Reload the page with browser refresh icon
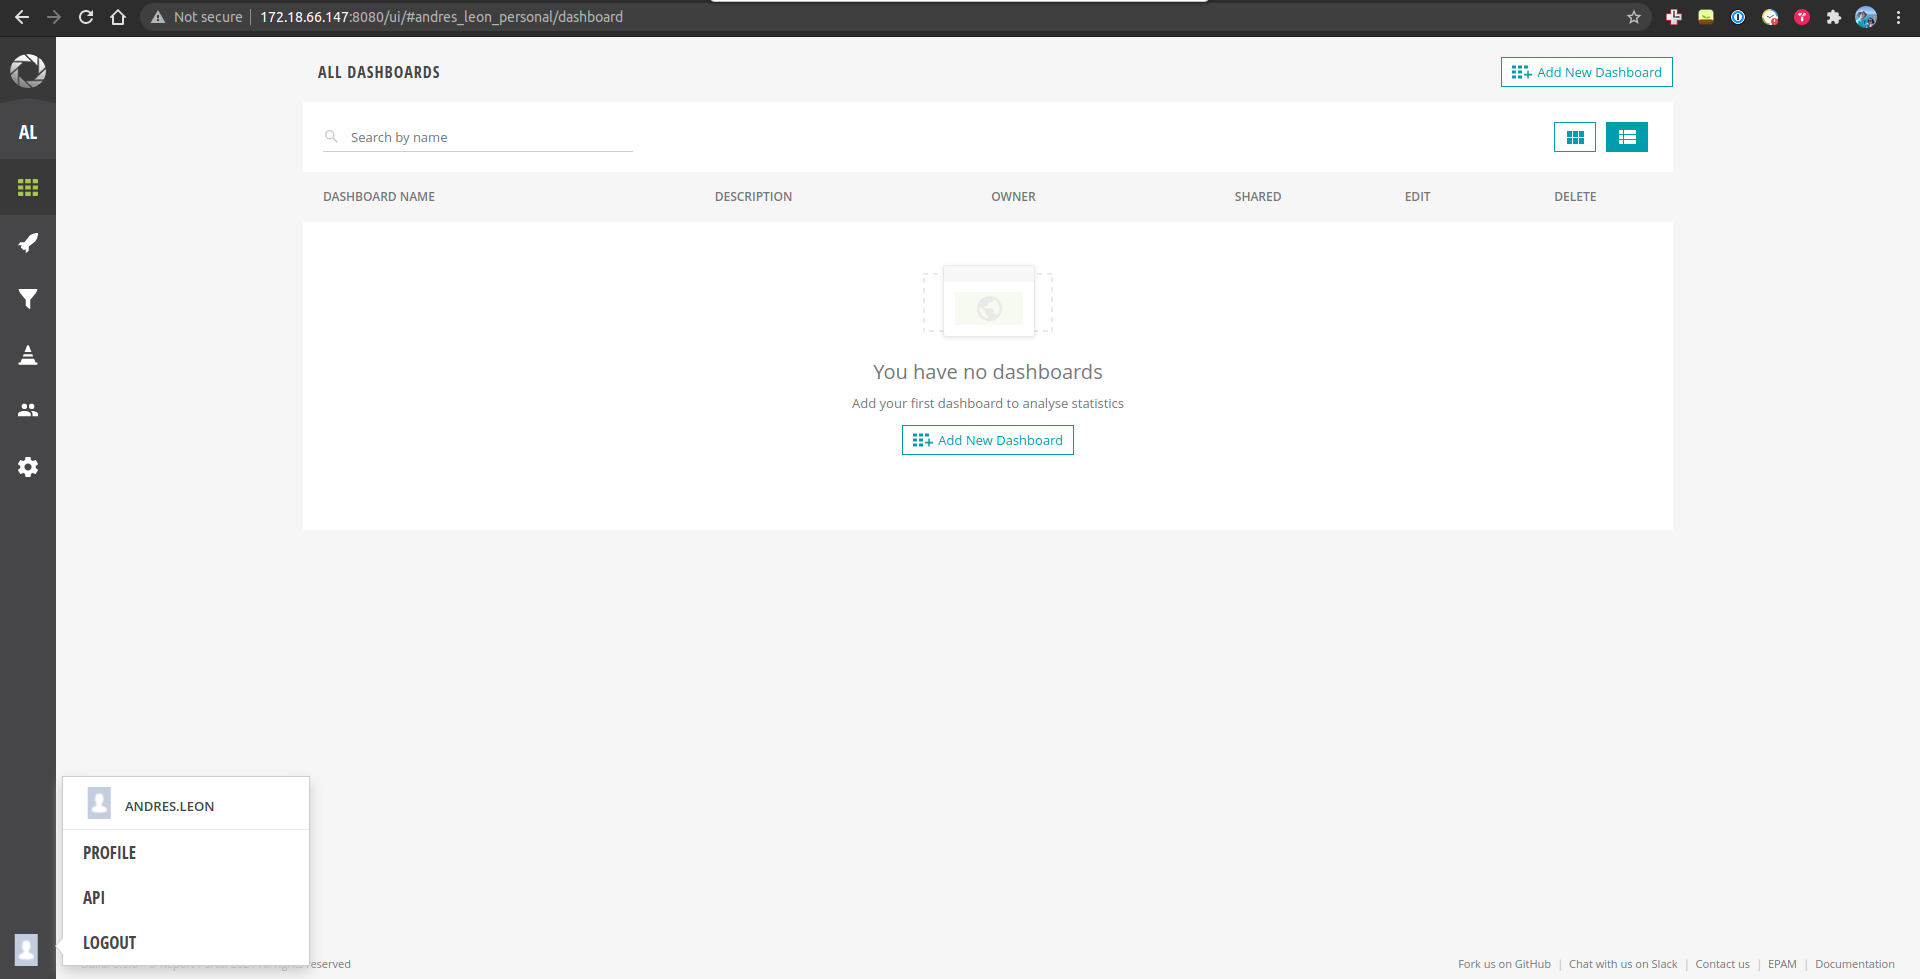1920x979 pixels. pyautogui.click(x=86, y=17)
